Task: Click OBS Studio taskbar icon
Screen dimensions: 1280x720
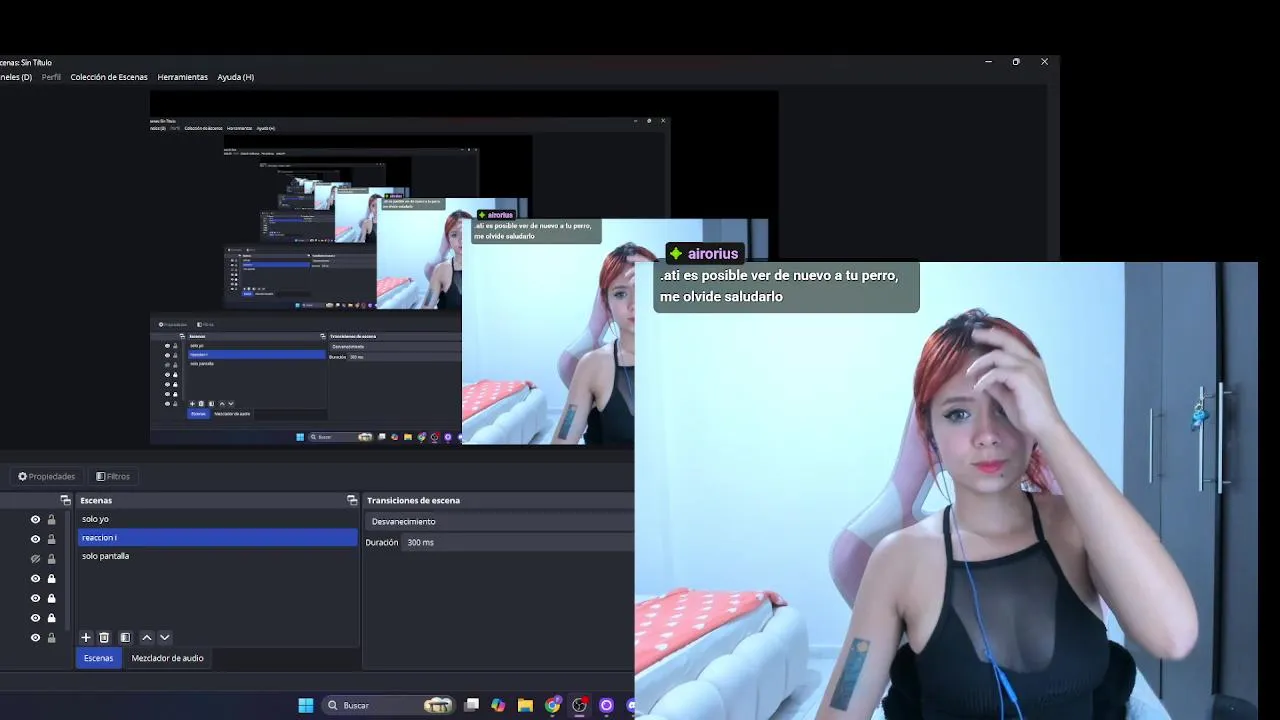Action: pyautogui.click(x=579, y=705)
